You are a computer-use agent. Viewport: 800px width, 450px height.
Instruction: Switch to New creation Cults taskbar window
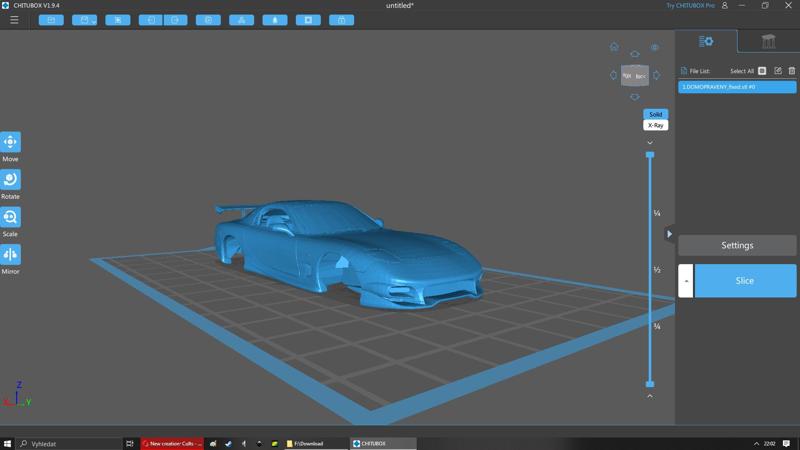pyautogui.click(x=172, y=443)
